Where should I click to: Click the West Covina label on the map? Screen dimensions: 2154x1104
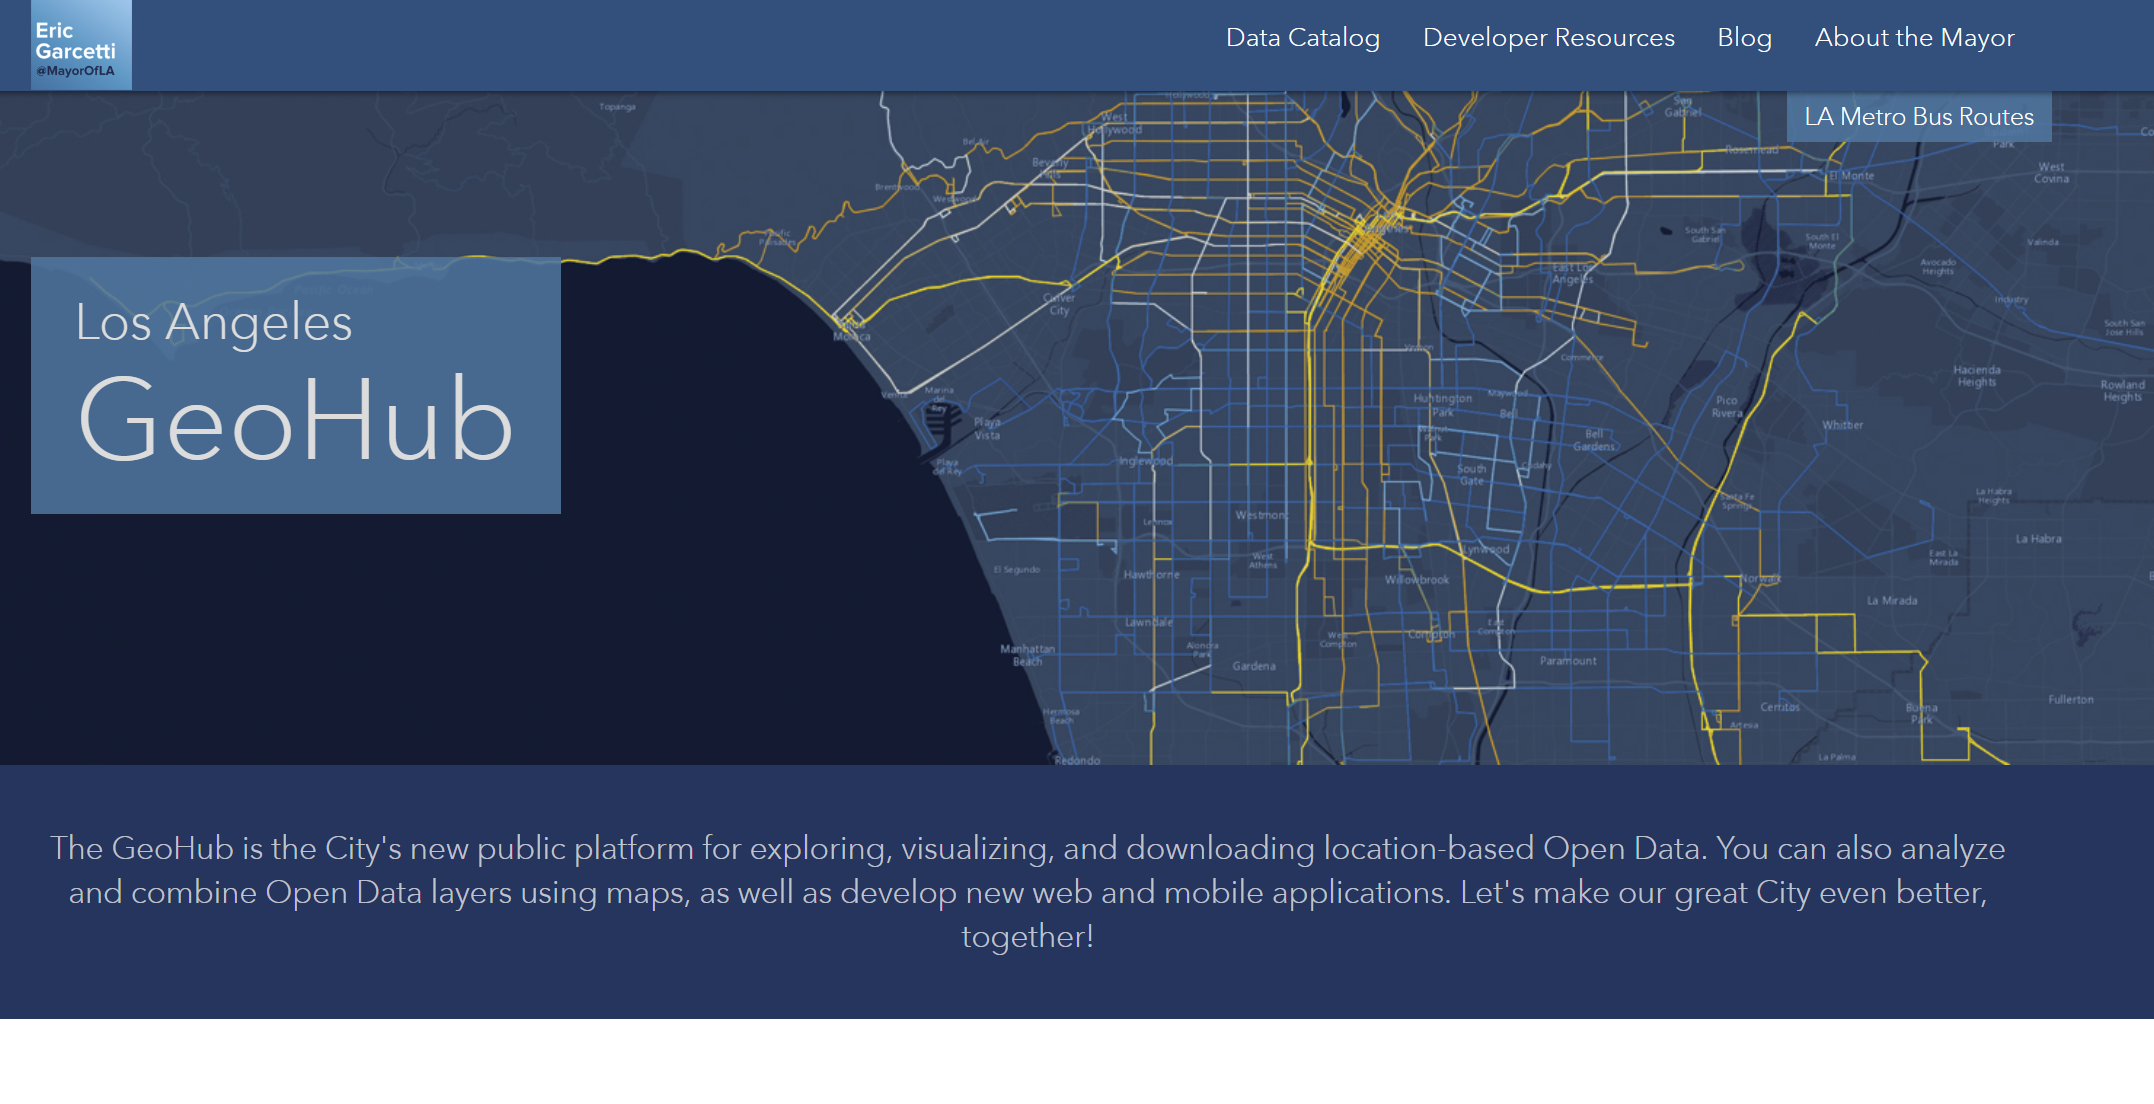click(2051, 173)
